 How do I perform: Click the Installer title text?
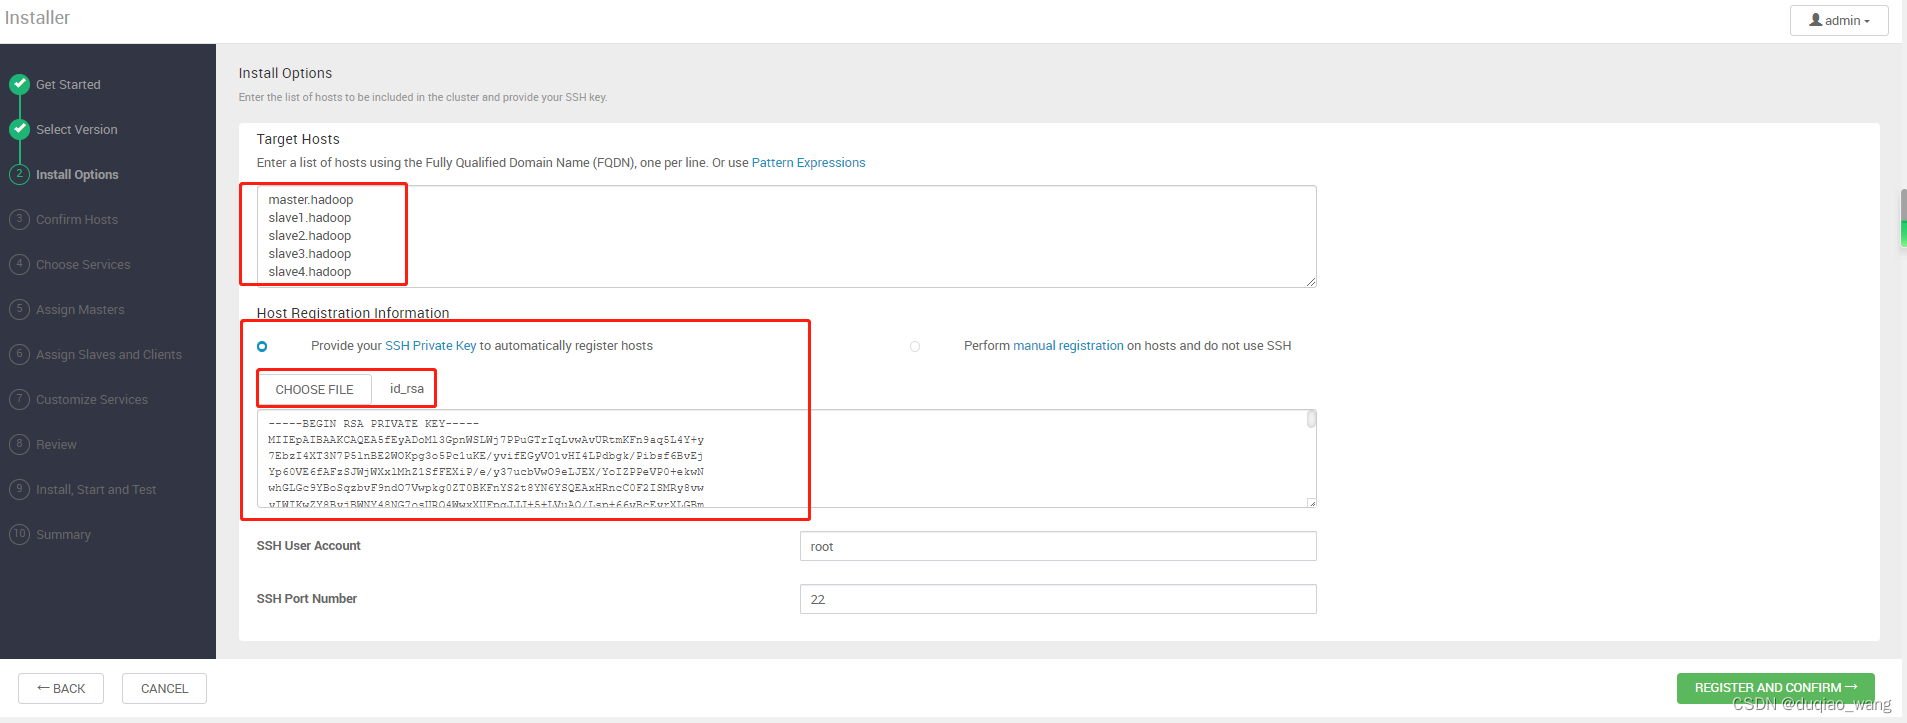[x=37, y=18]
